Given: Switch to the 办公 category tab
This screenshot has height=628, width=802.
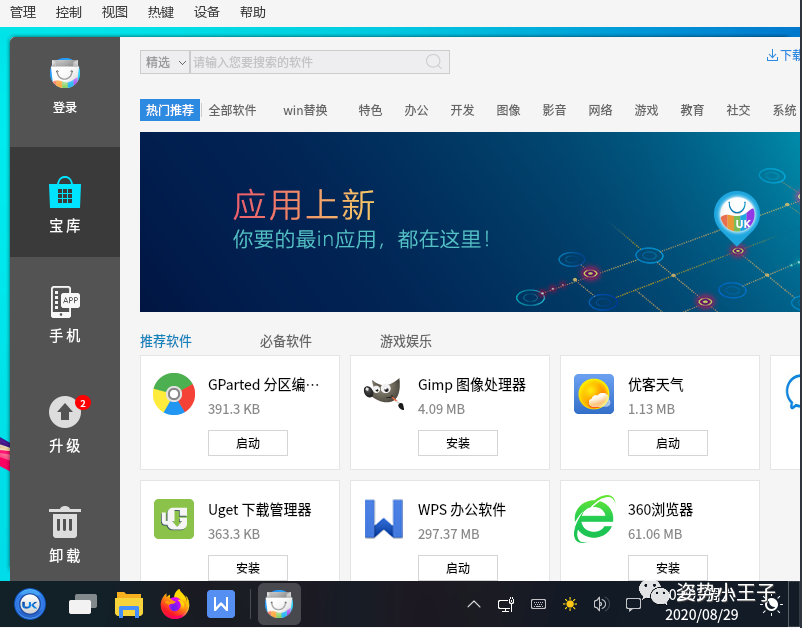Looking at the screenshot, I should pyautogui.click(x=416, y=110).
